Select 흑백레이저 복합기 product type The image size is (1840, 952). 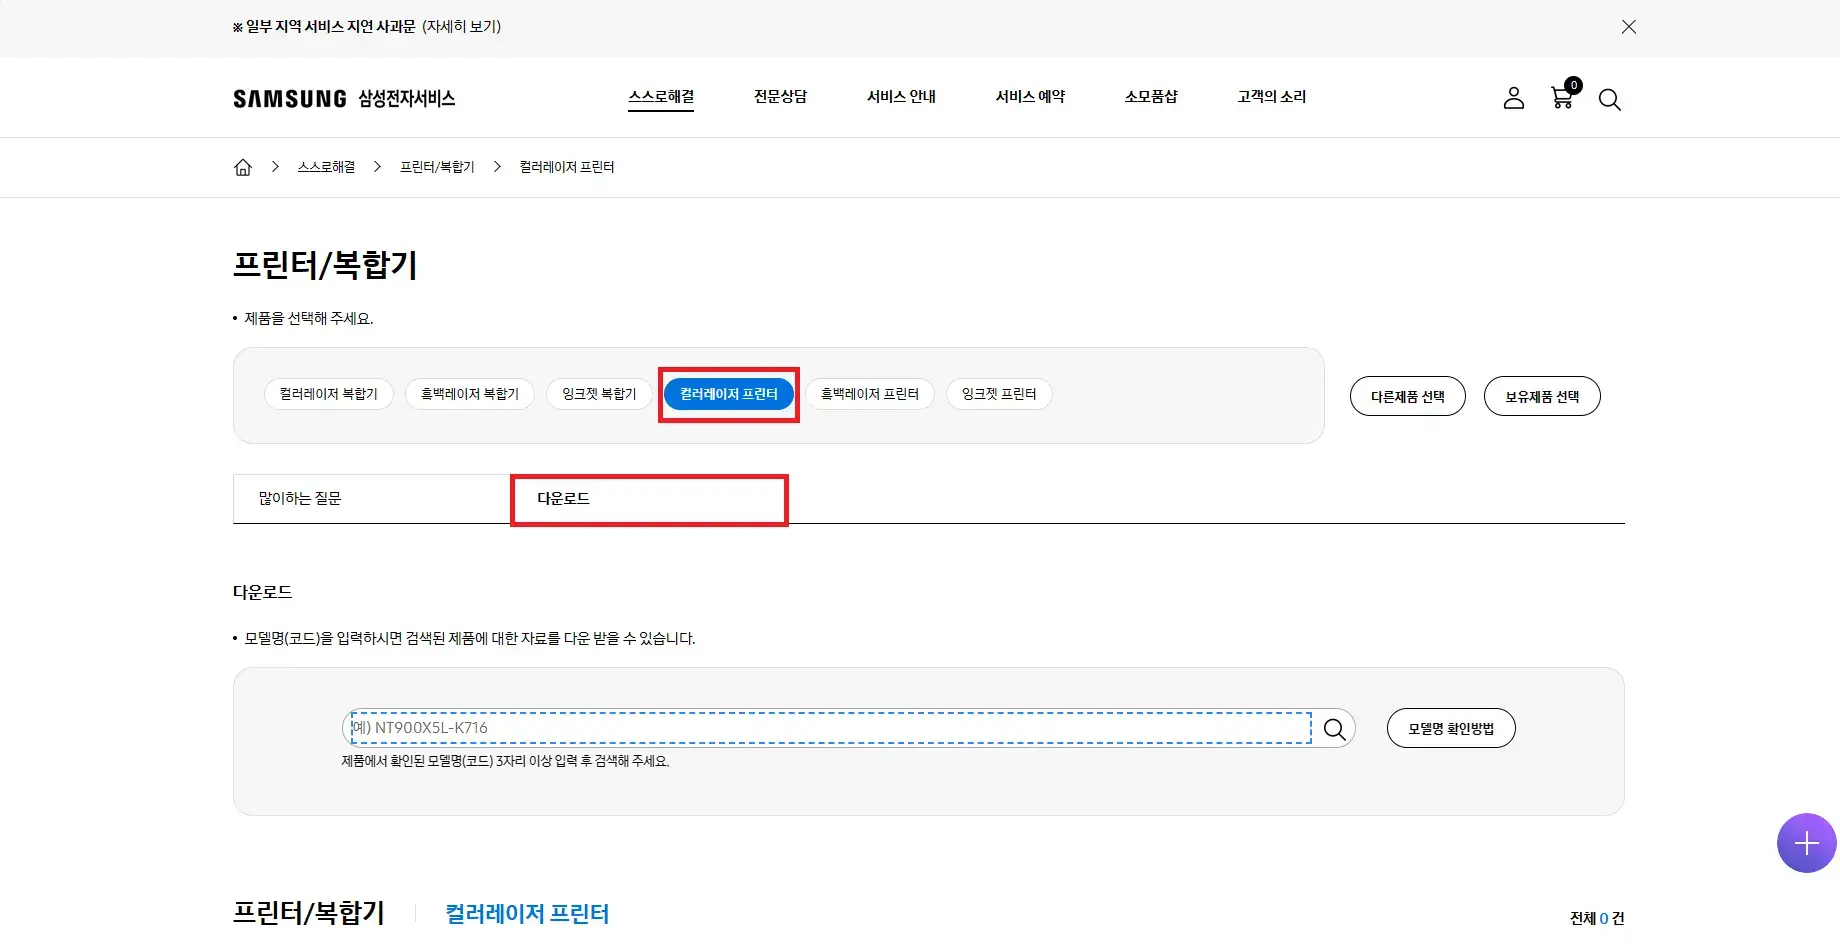click(469, 393)
